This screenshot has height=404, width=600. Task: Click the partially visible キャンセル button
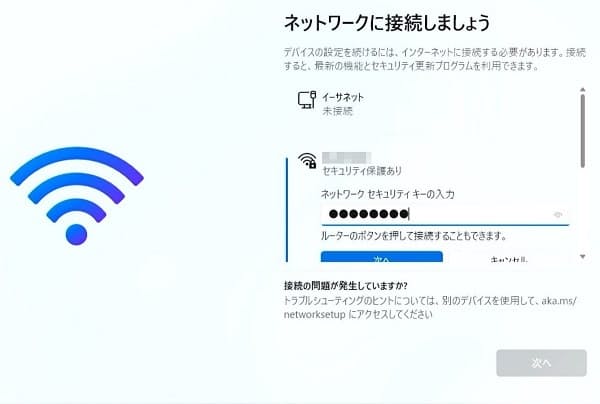509,259
